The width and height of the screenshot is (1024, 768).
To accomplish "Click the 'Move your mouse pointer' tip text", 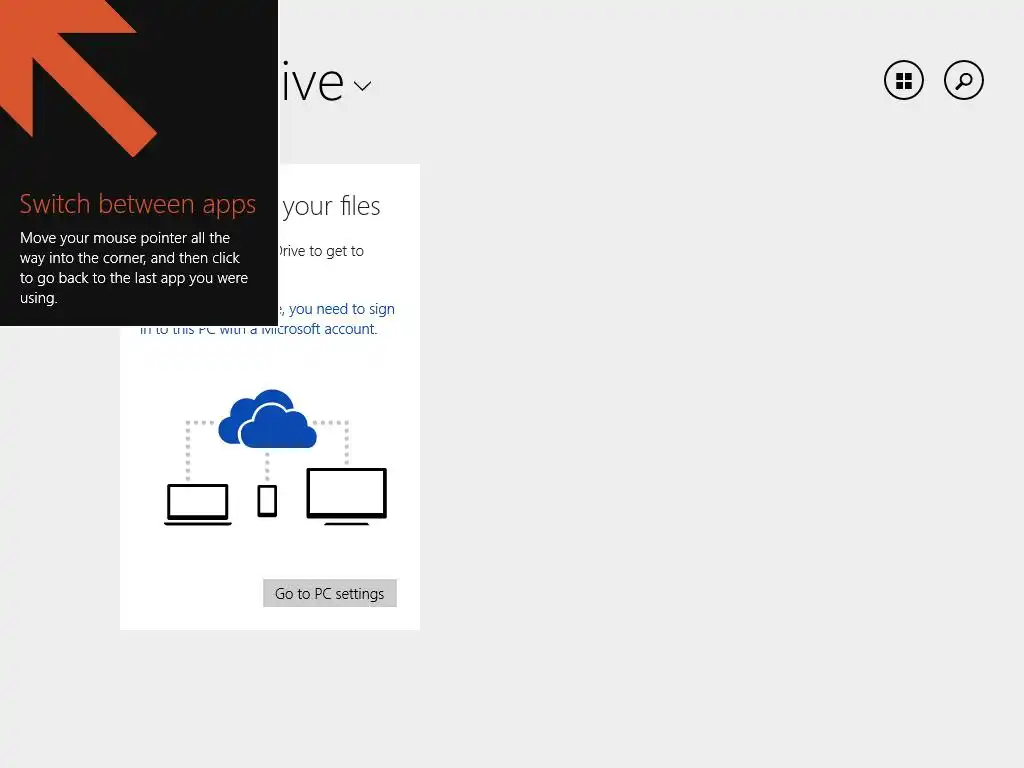I will (134, 268).
